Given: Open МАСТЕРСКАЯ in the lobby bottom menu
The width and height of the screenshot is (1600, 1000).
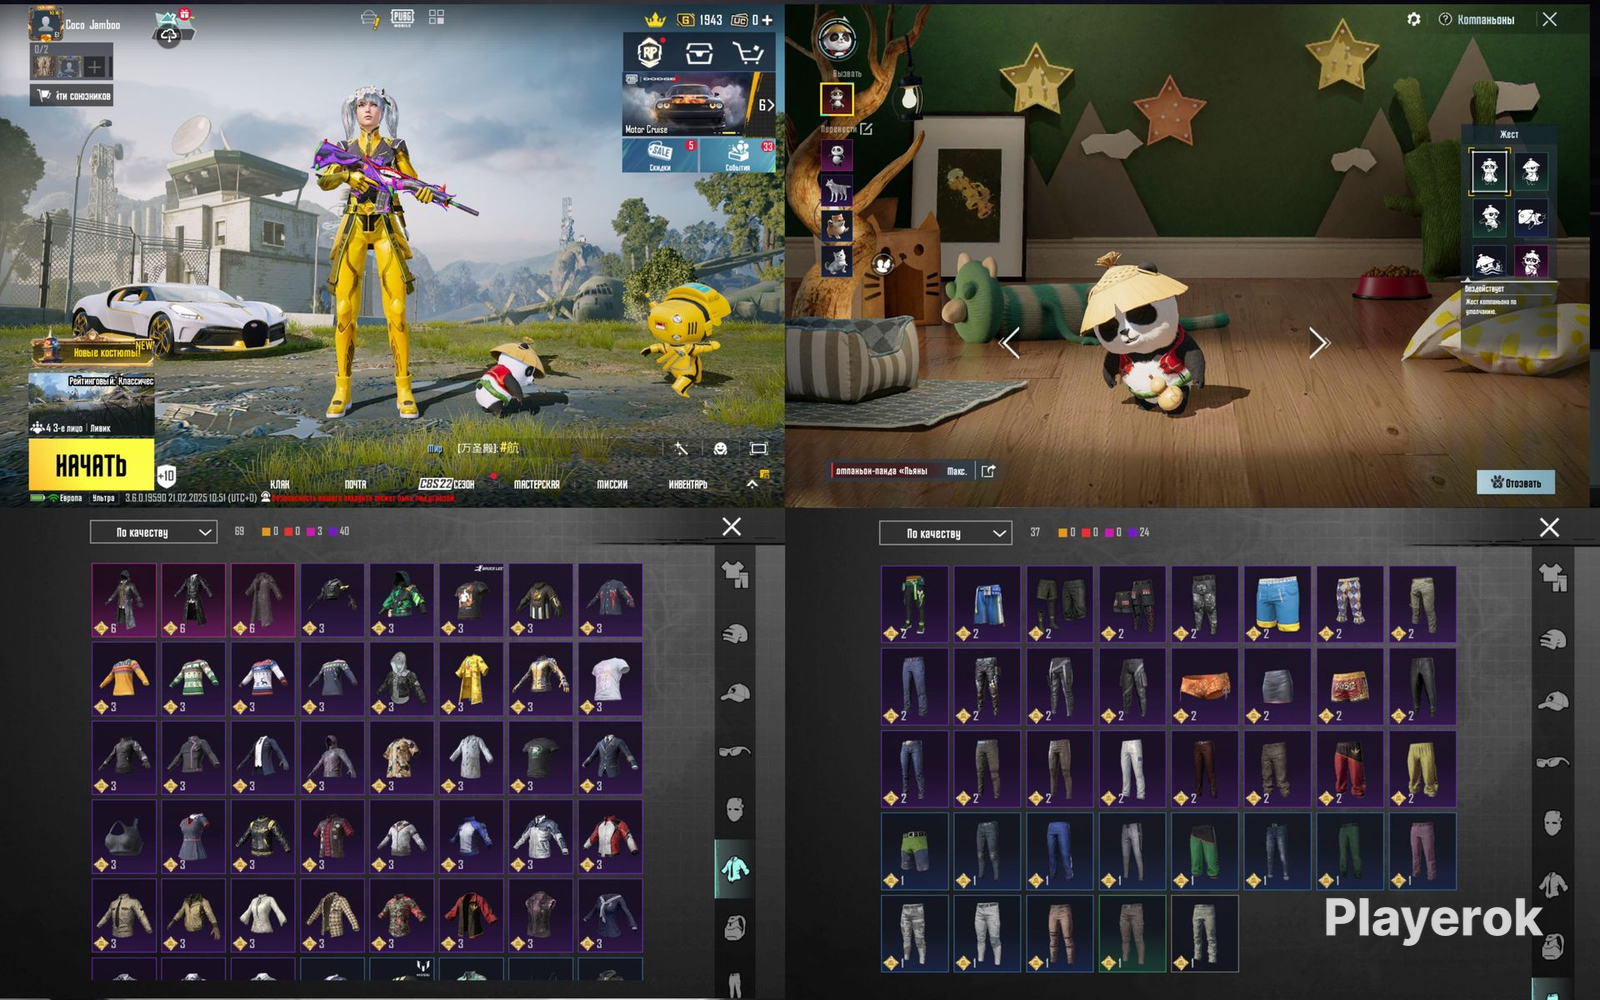Looking at the screenshot, I should pos(537,484).
